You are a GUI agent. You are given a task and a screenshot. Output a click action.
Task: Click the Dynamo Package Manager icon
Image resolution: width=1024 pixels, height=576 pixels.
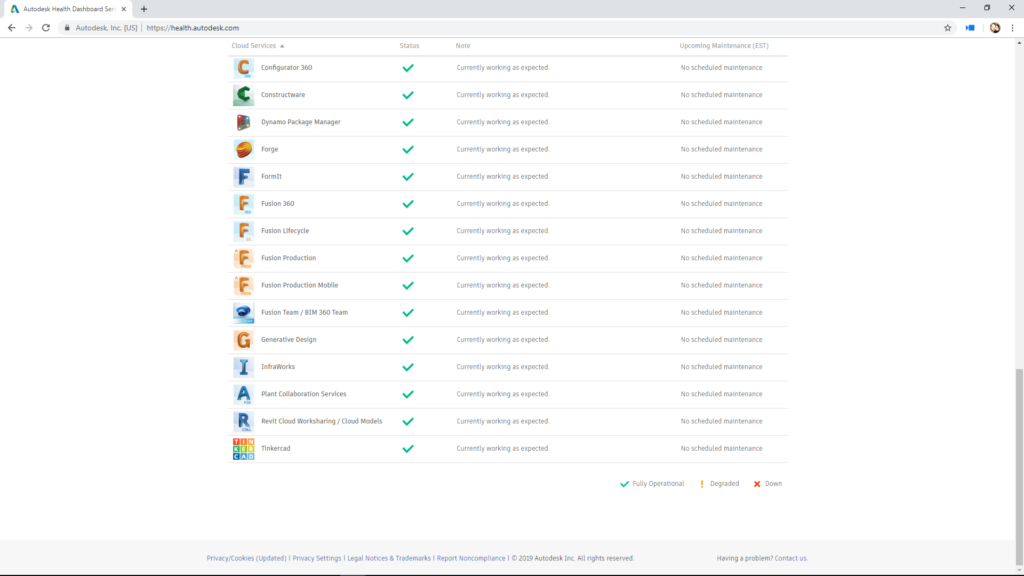coord(243,122)
